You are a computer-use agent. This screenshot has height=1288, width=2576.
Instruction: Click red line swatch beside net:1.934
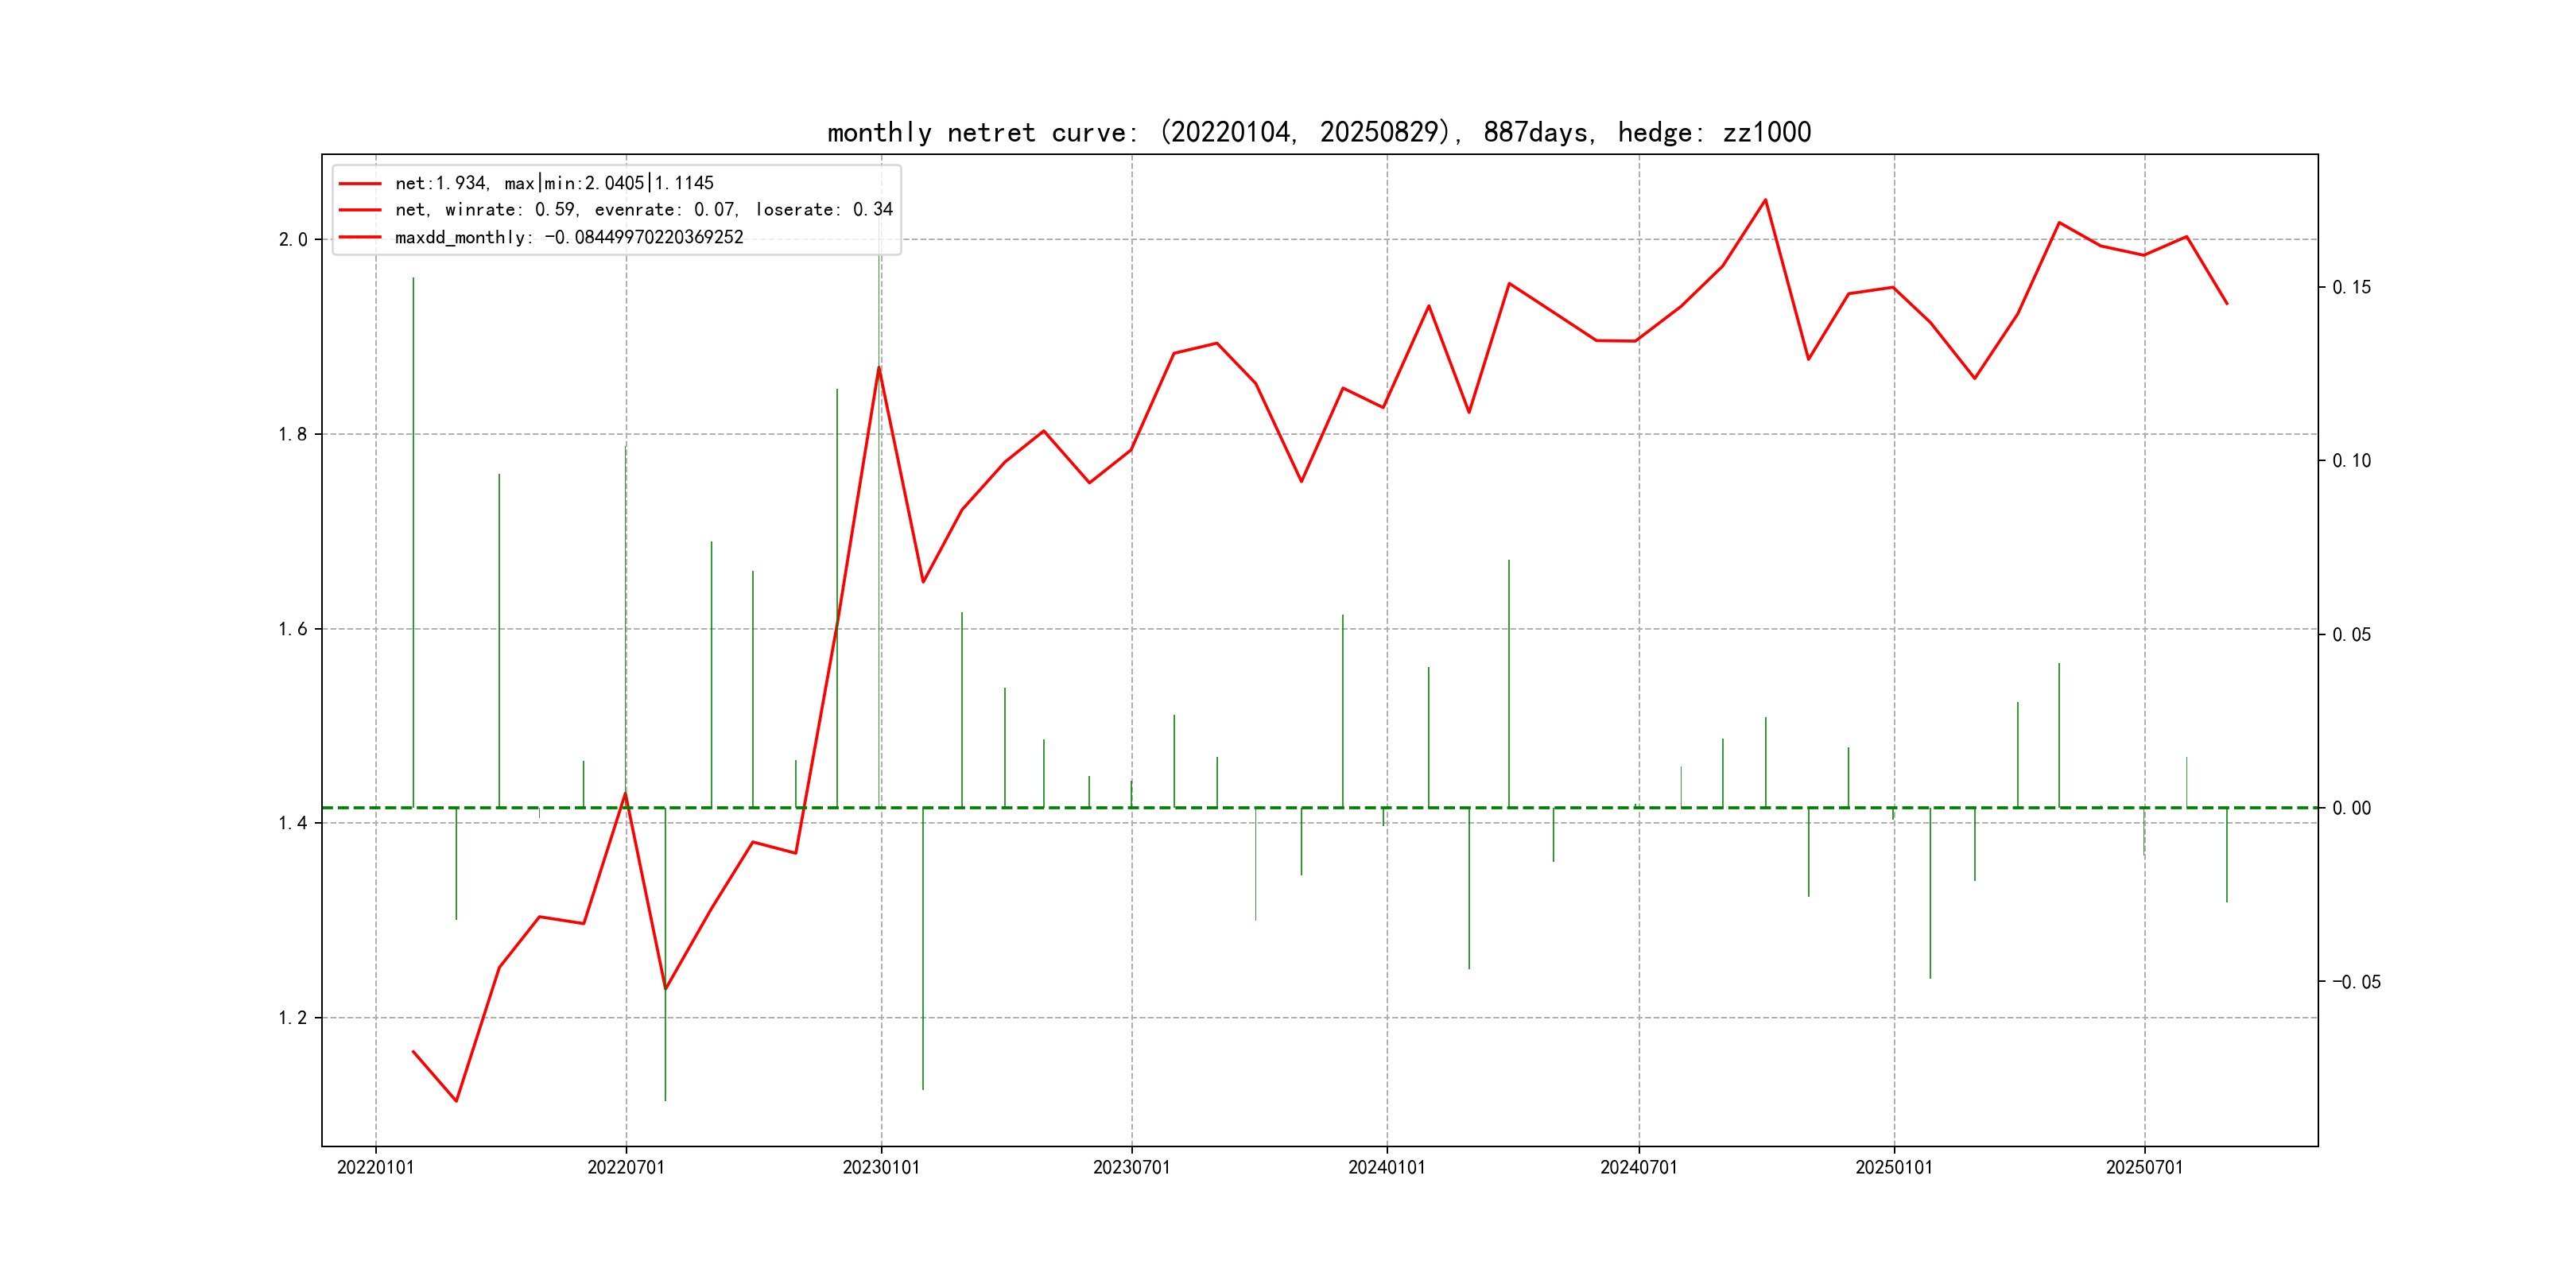pyautogui.click(x=360, y=183)
